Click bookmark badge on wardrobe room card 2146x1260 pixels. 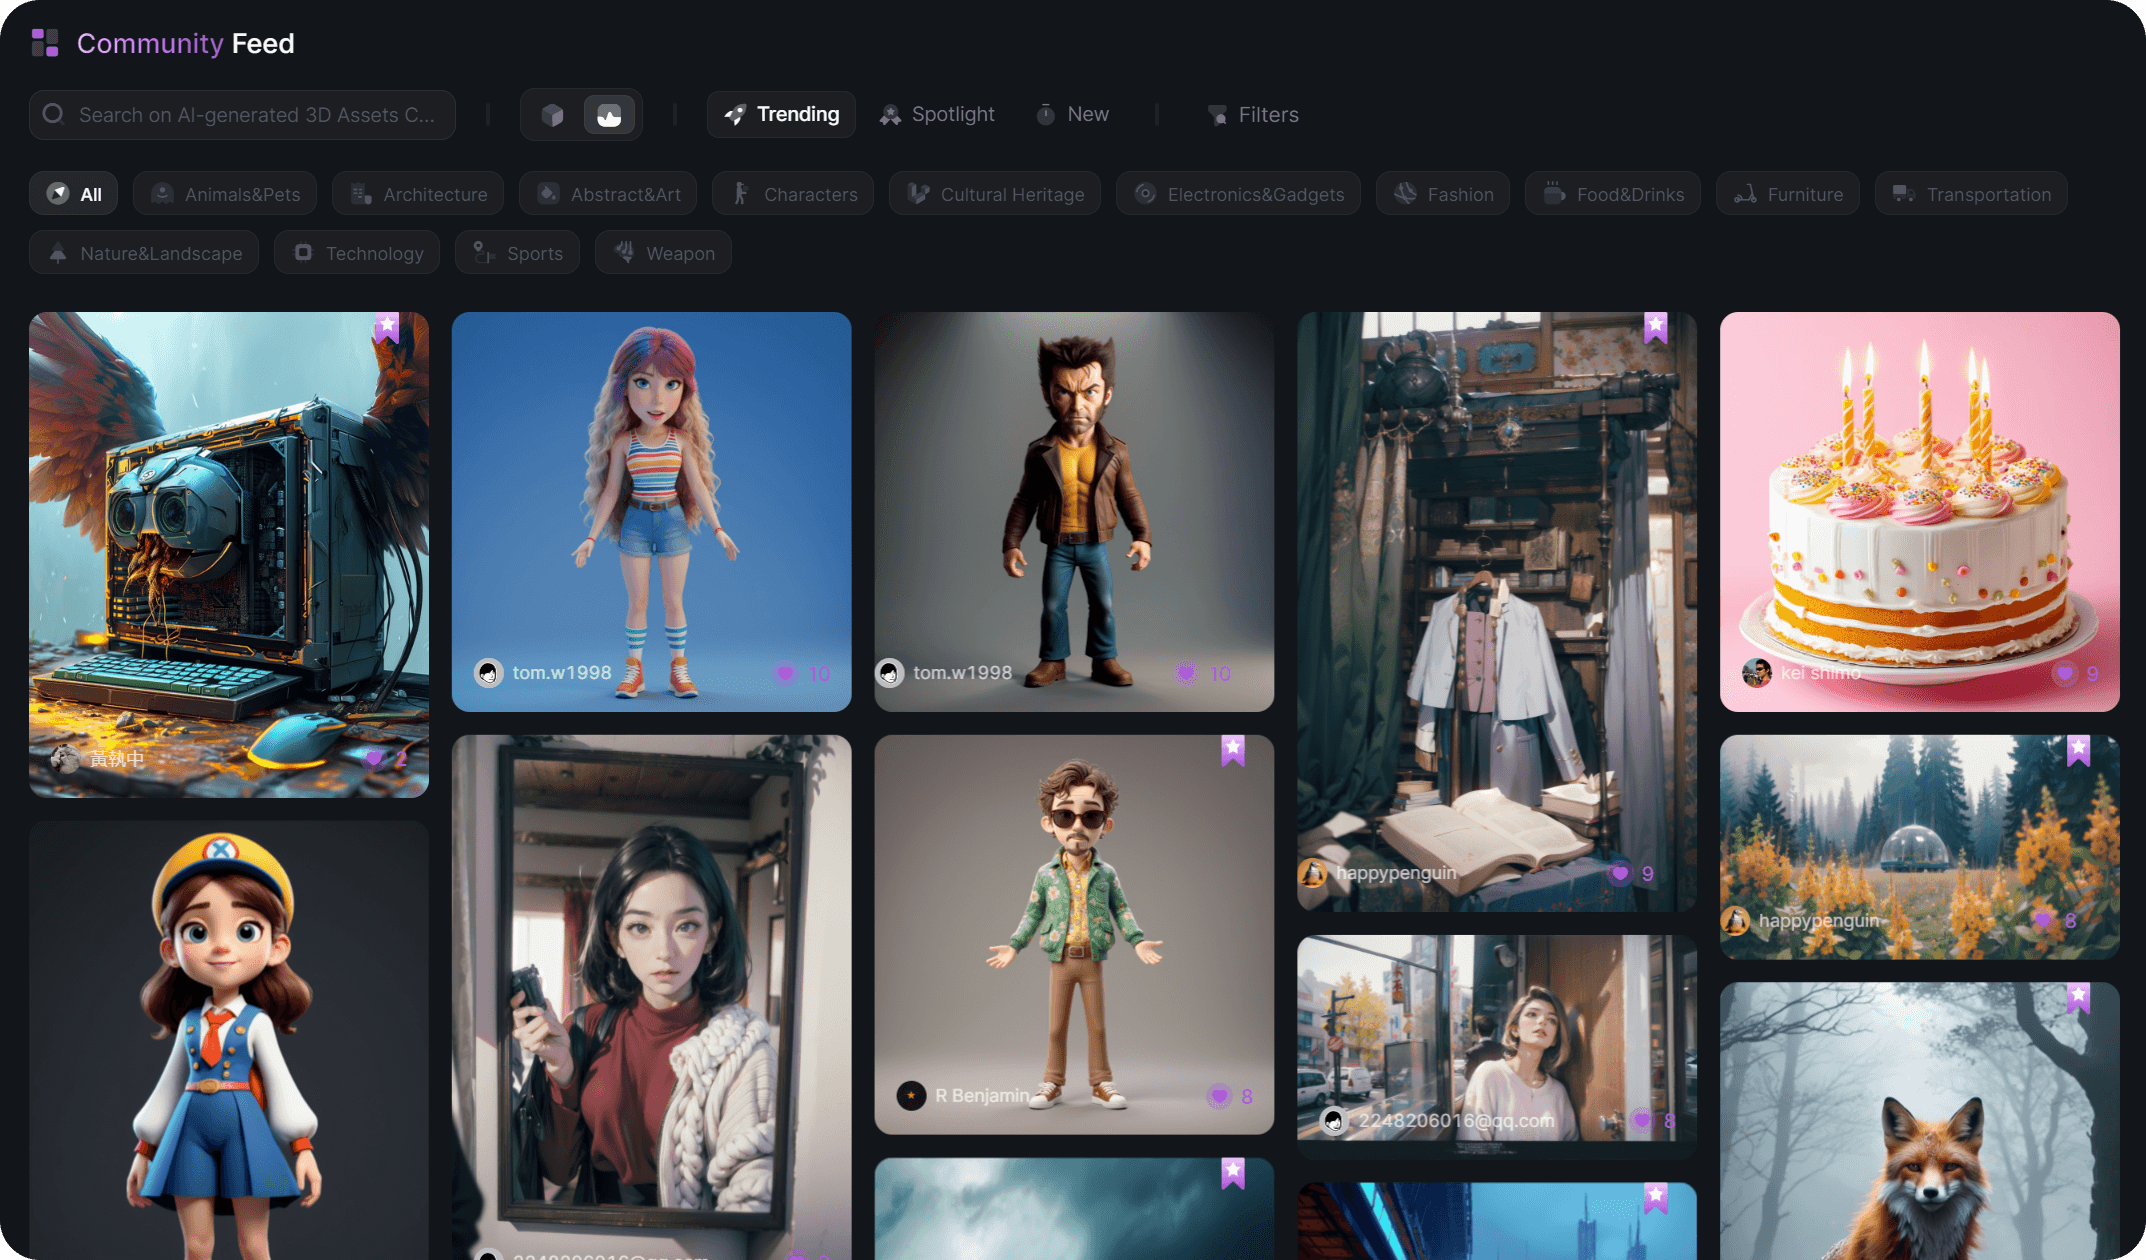[x=1656, y=327]
